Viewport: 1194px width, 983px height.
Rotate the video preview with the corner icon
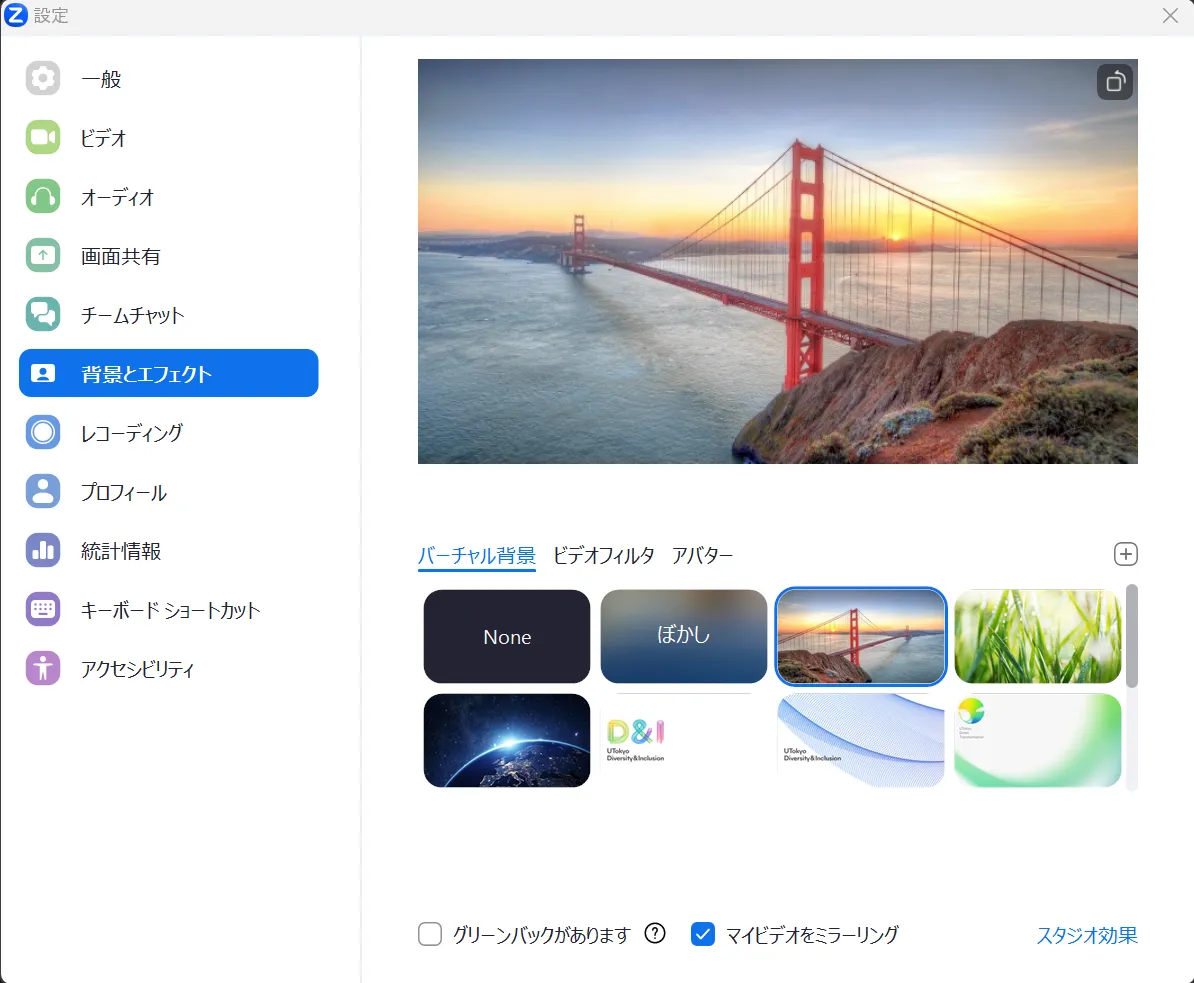point(1114,82)
